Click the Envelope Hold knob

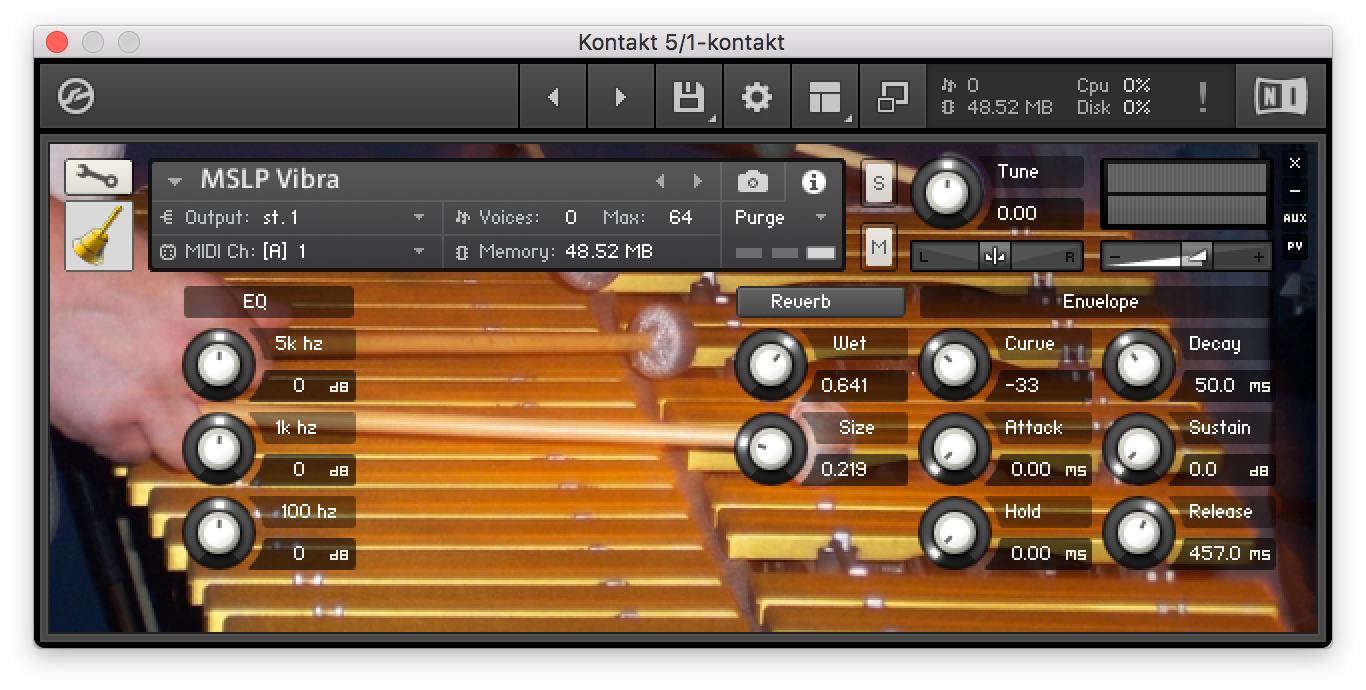[x=954, y=533]
